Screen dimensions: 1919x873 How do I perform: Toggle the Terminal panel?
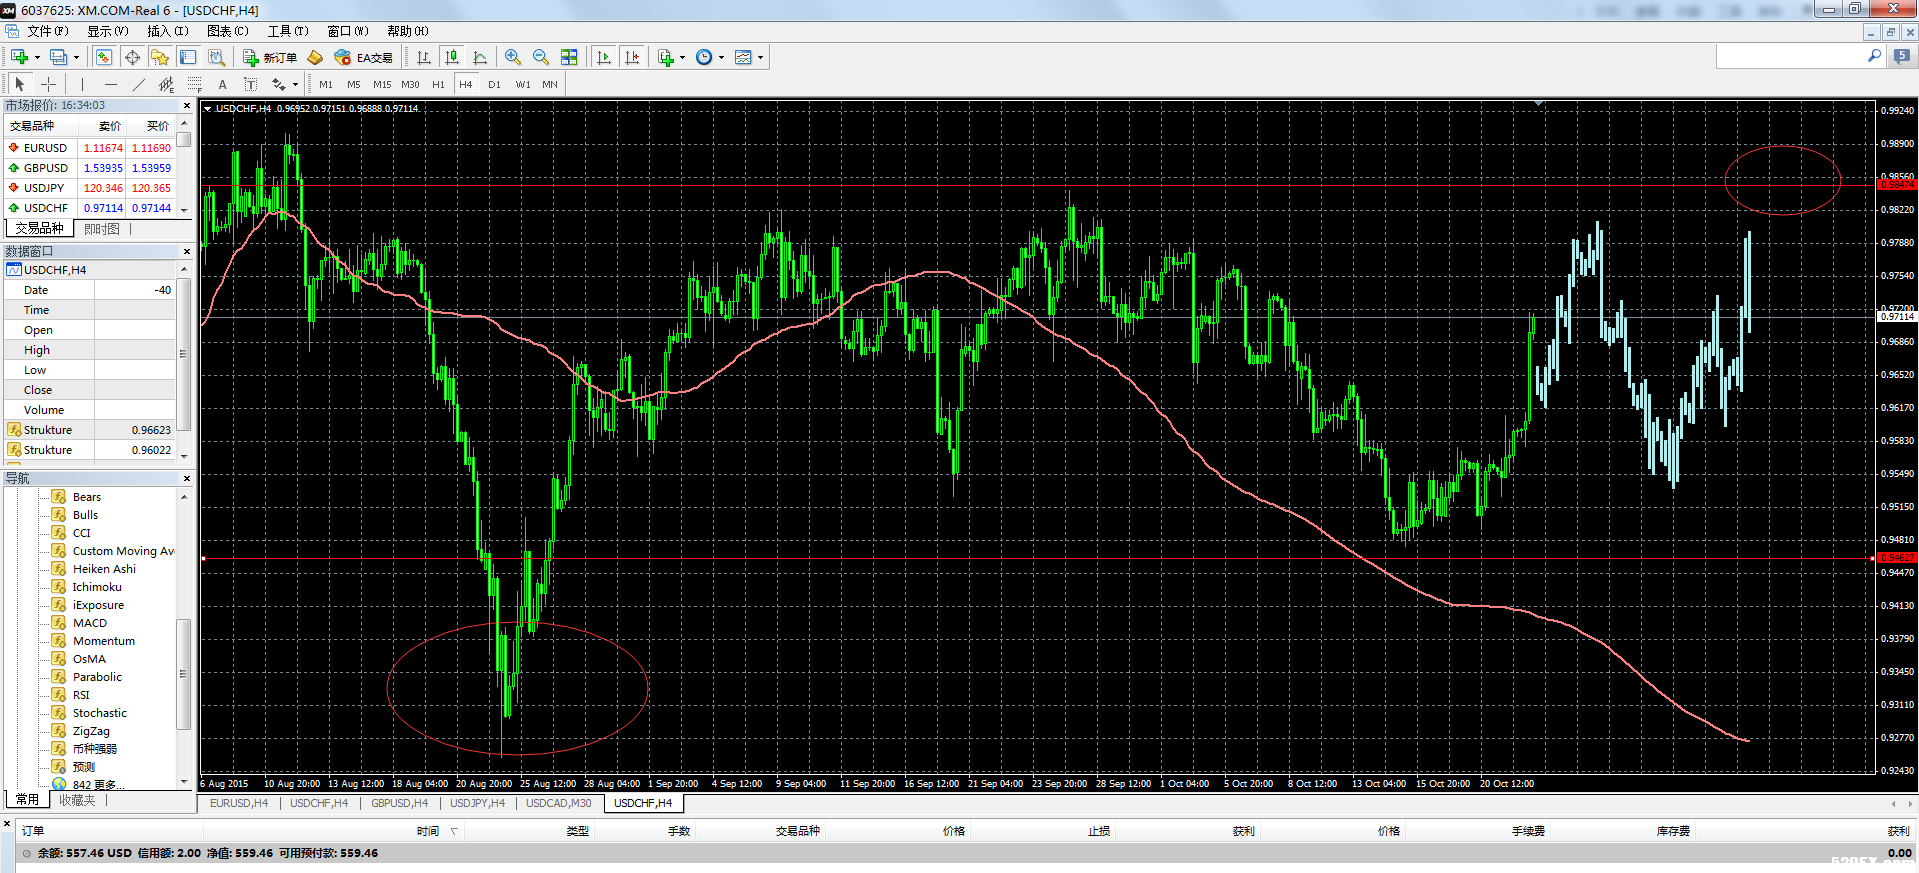click(188, 57)
